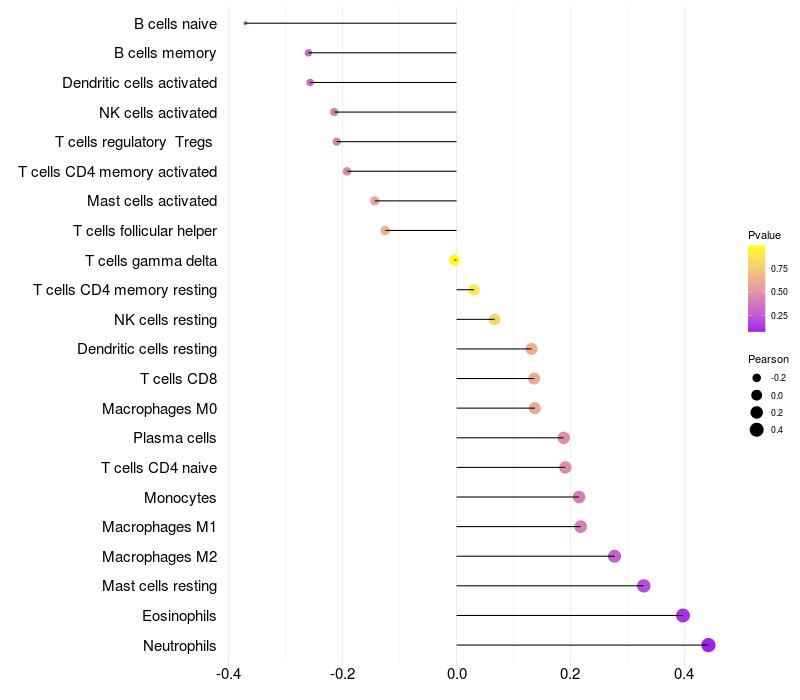Screen dimensions: 800x700
Task: Click the B cells memory data point
Action: tap(308, 52)
